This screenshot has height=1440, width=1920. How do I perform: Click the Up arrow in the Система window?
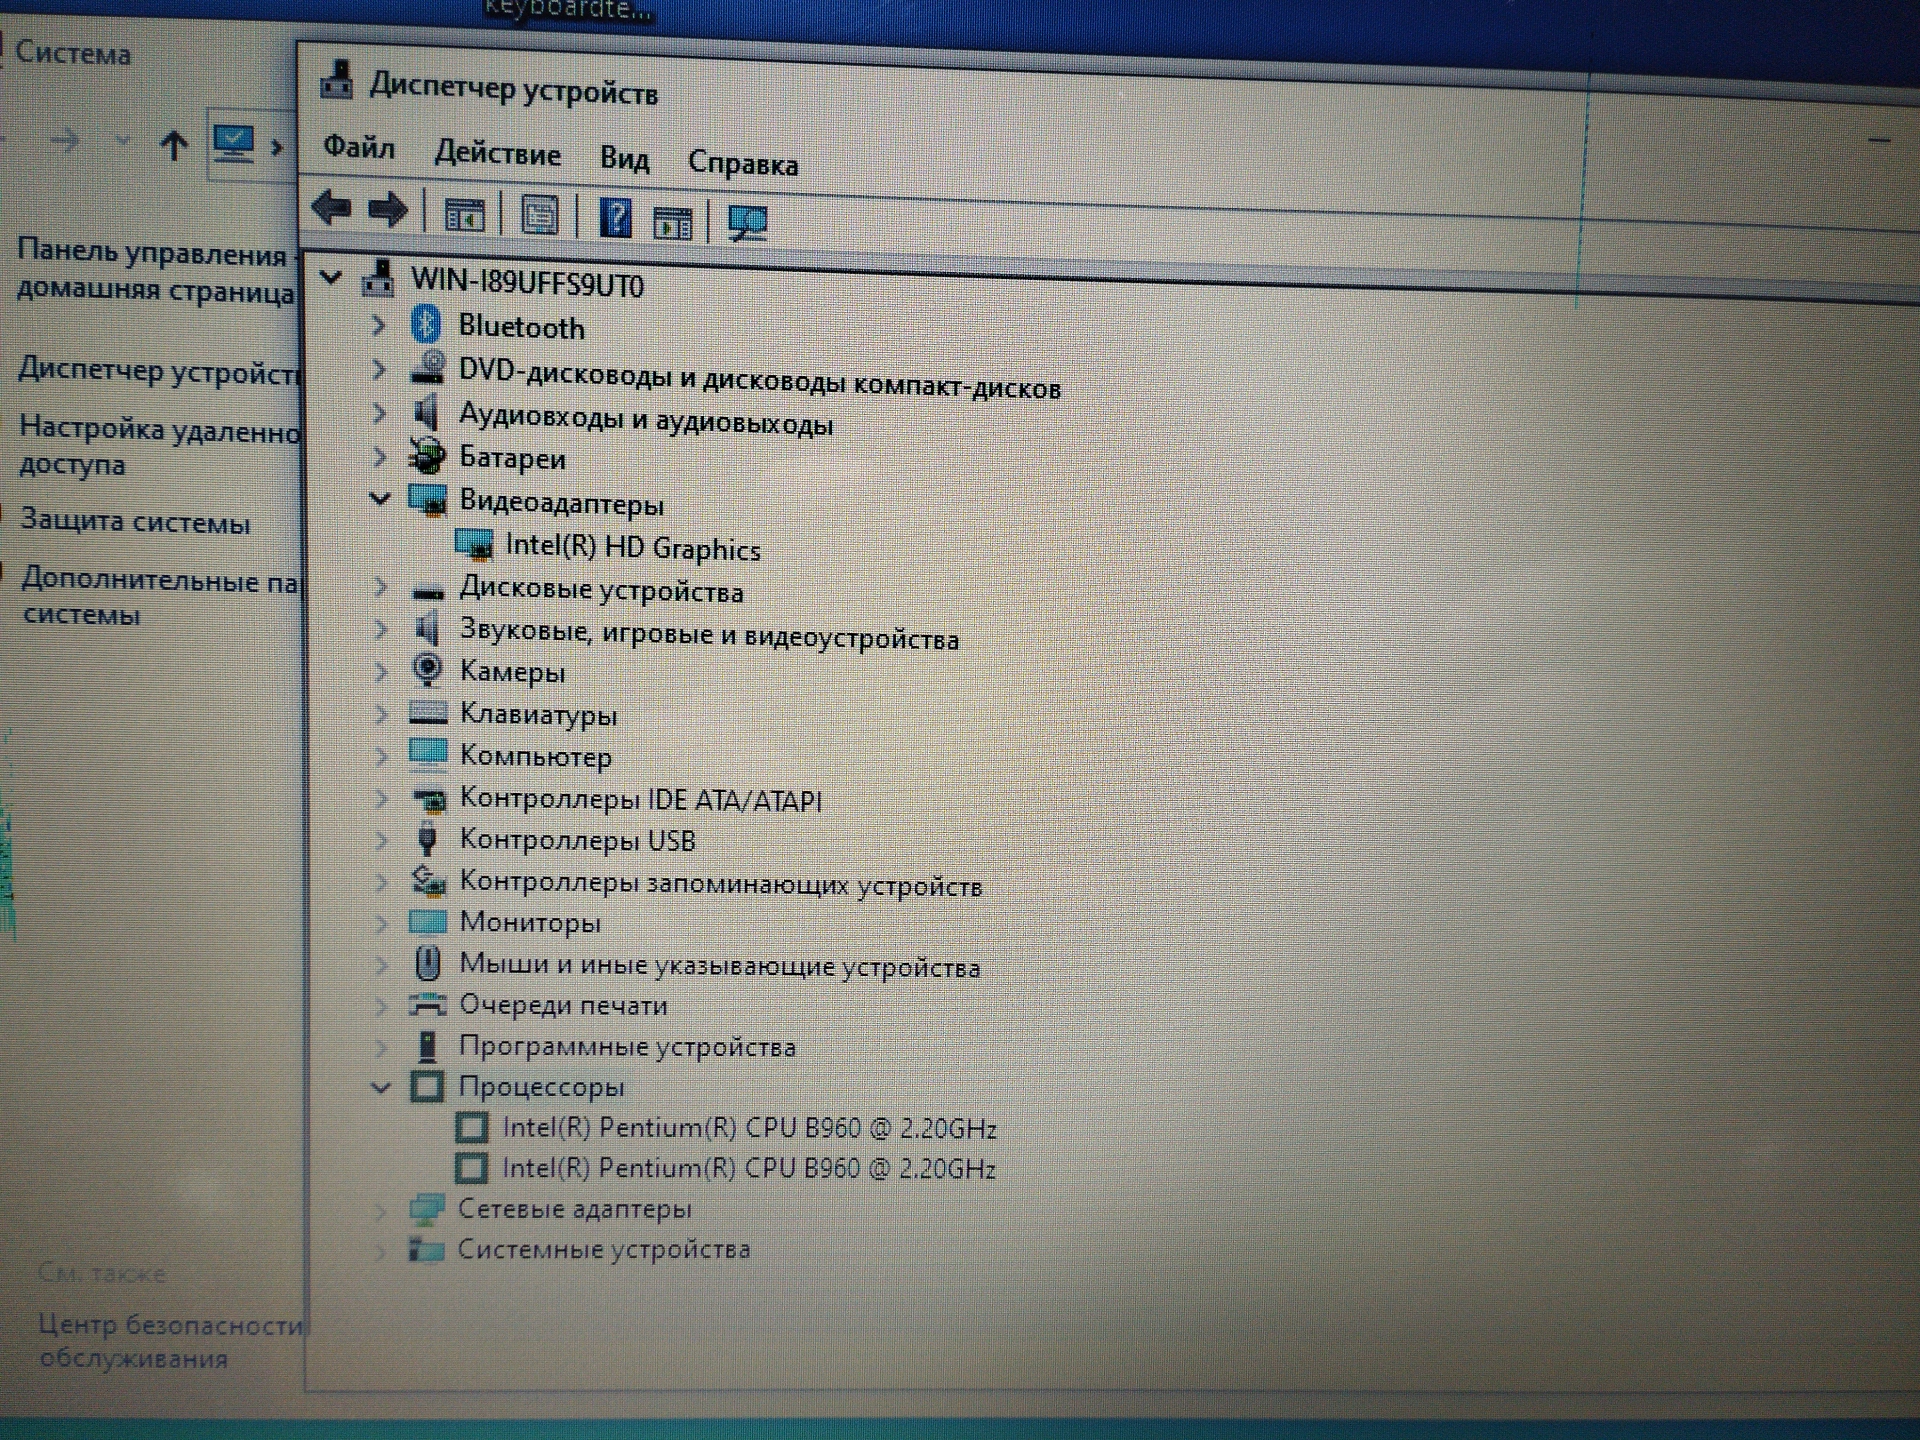click(174, 146)
